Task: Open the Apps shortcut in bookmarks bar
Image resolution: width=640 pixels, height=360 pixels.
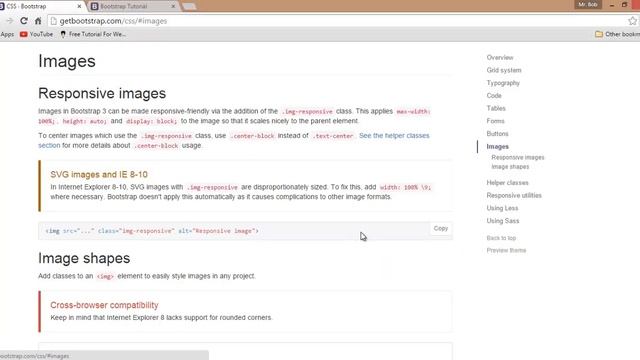Action: (7, 34)
